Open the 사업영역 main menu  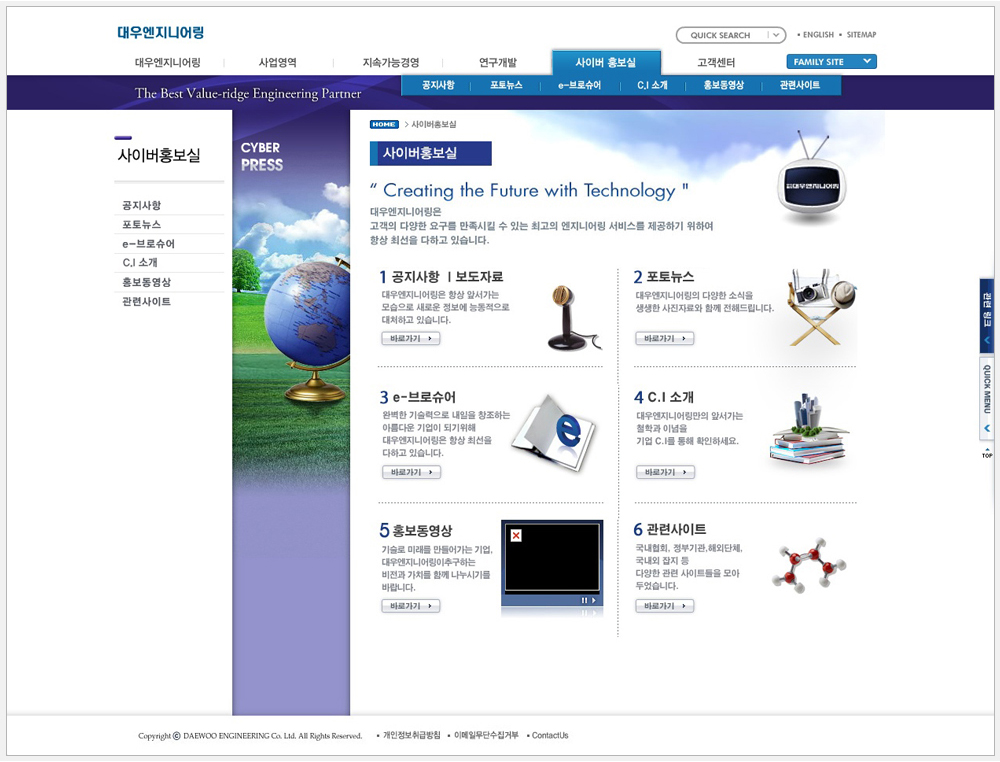(x=278, y=63)
